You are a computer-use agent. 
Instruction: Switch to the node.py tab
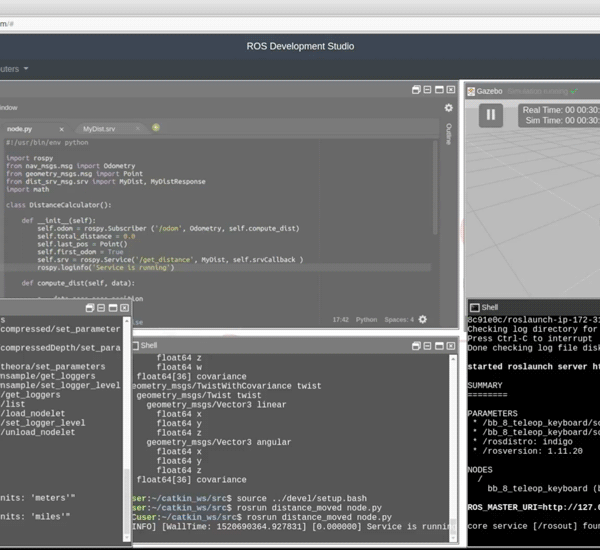(x=20, y=129)
